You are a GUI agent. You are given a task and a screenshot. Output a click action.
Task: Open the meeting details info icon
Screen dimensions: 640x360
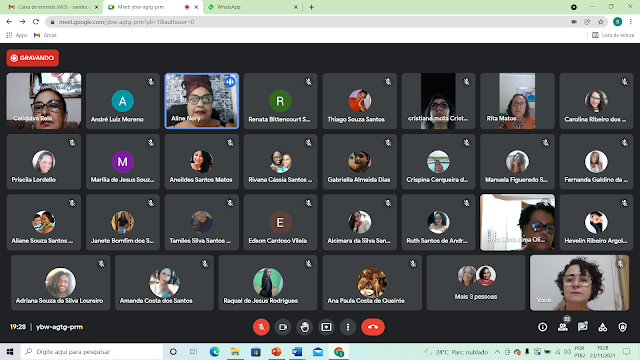[542, 327]
